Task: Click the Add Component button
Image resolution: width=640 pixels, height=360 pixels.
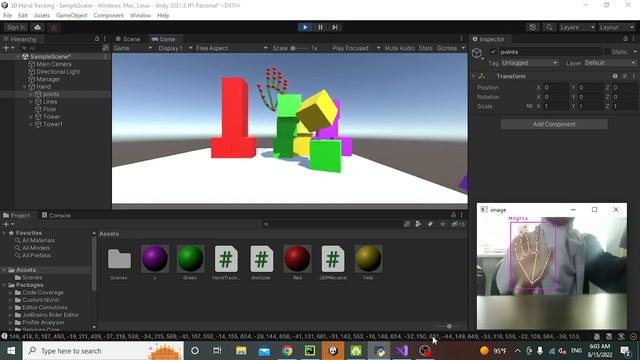Action: tap(554, 124)
